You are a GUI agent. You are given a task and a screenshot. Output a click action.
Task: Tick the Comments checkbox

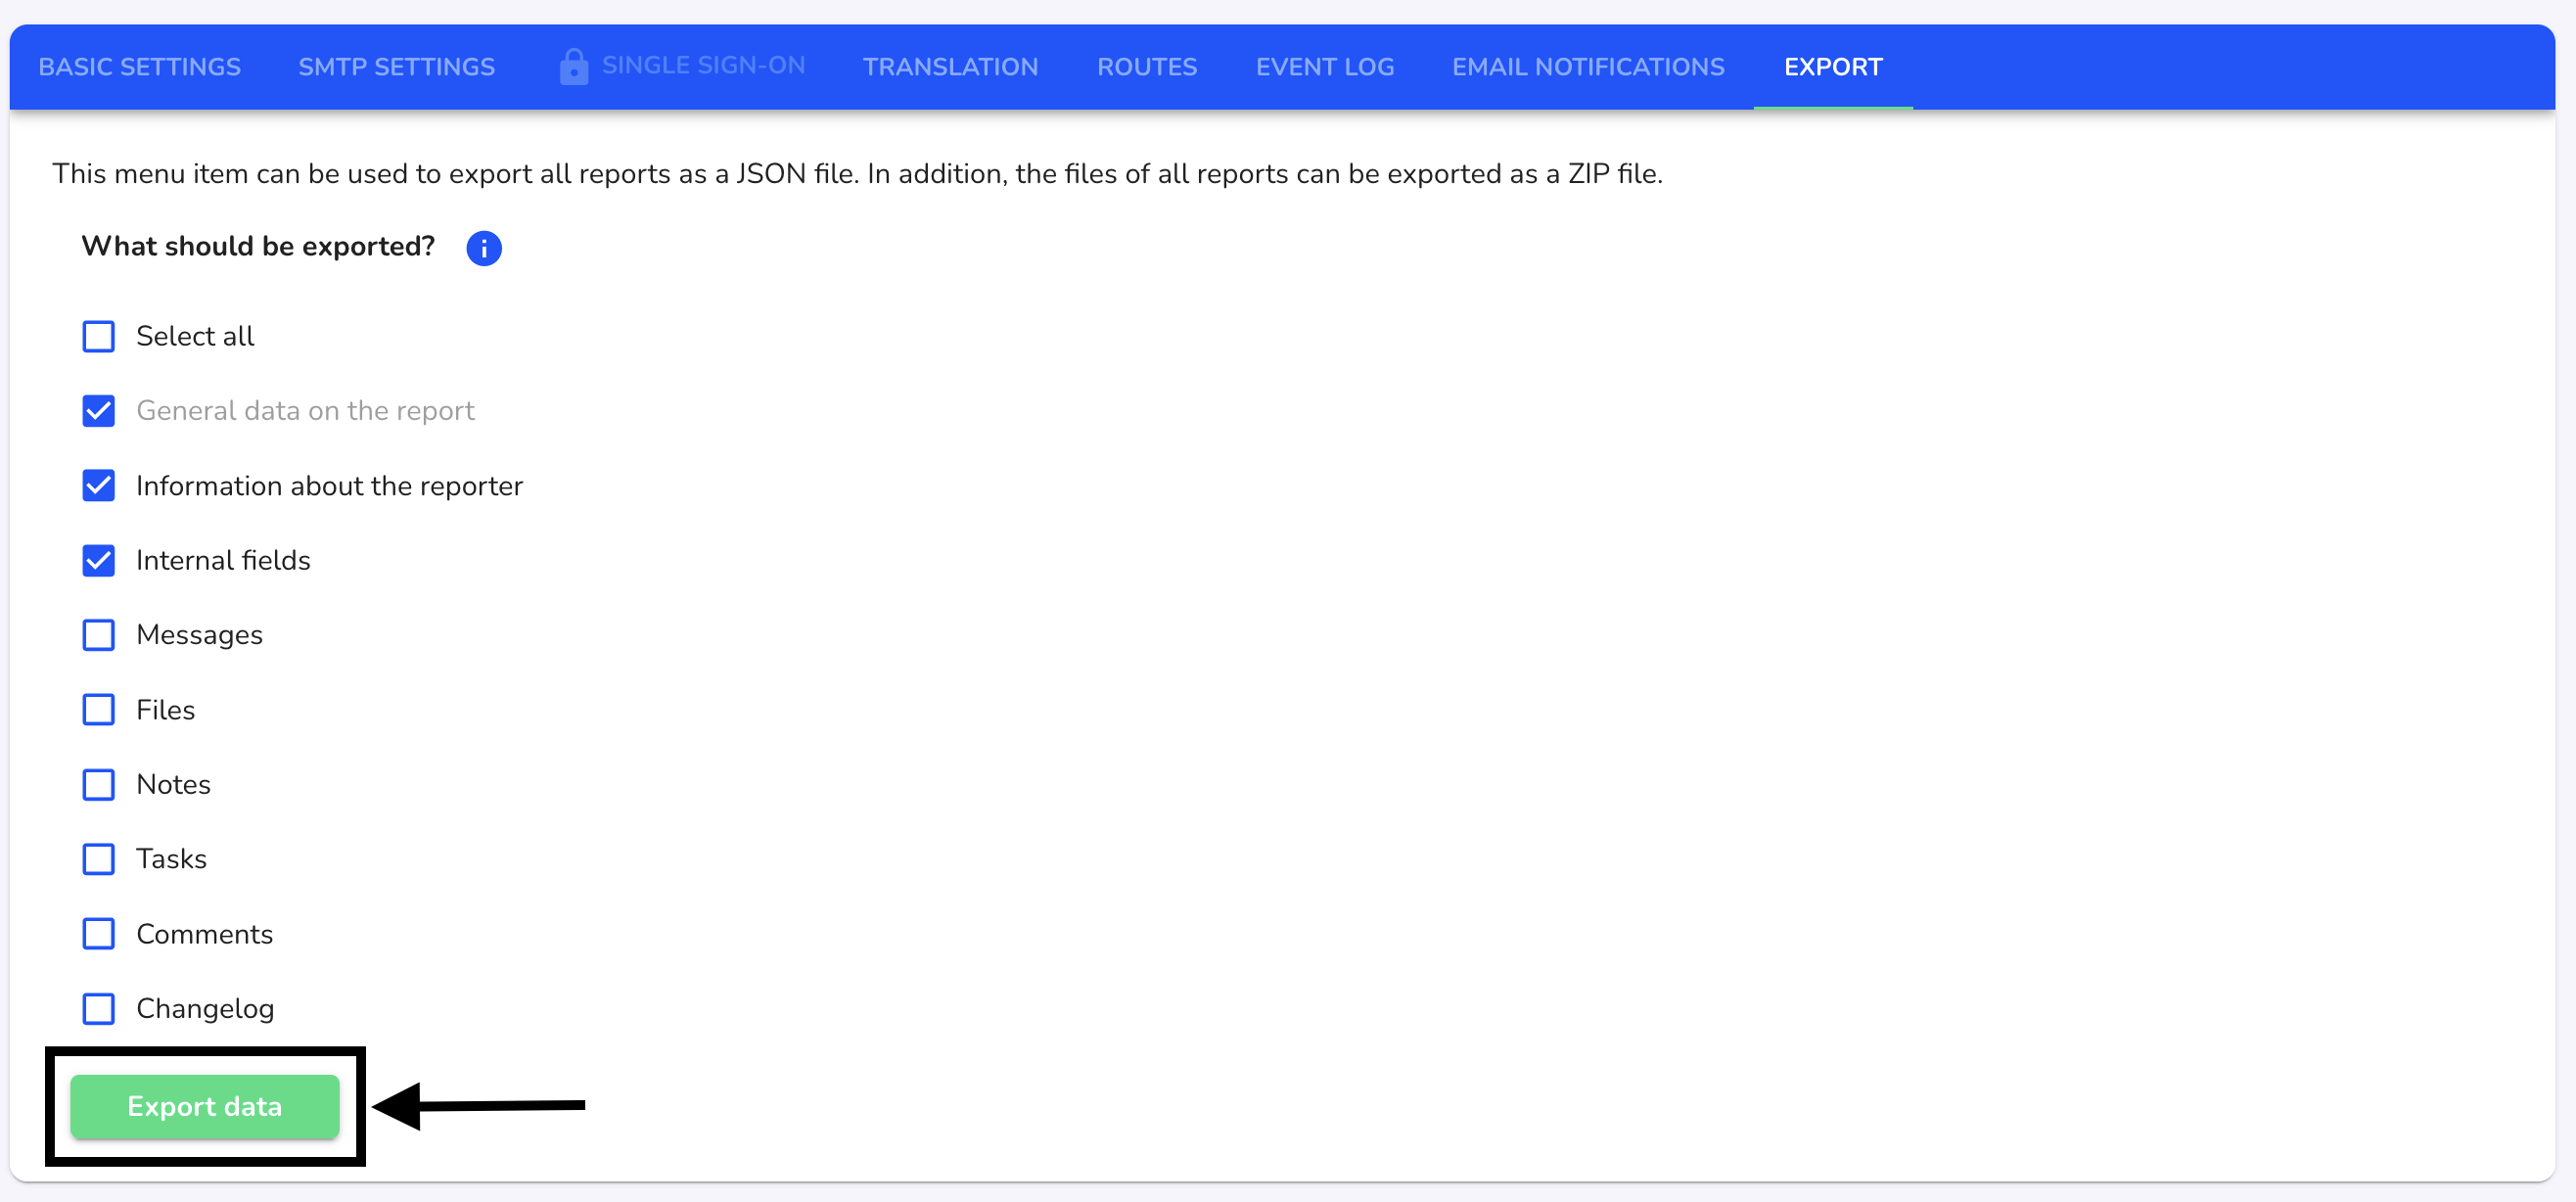point(98,934)
